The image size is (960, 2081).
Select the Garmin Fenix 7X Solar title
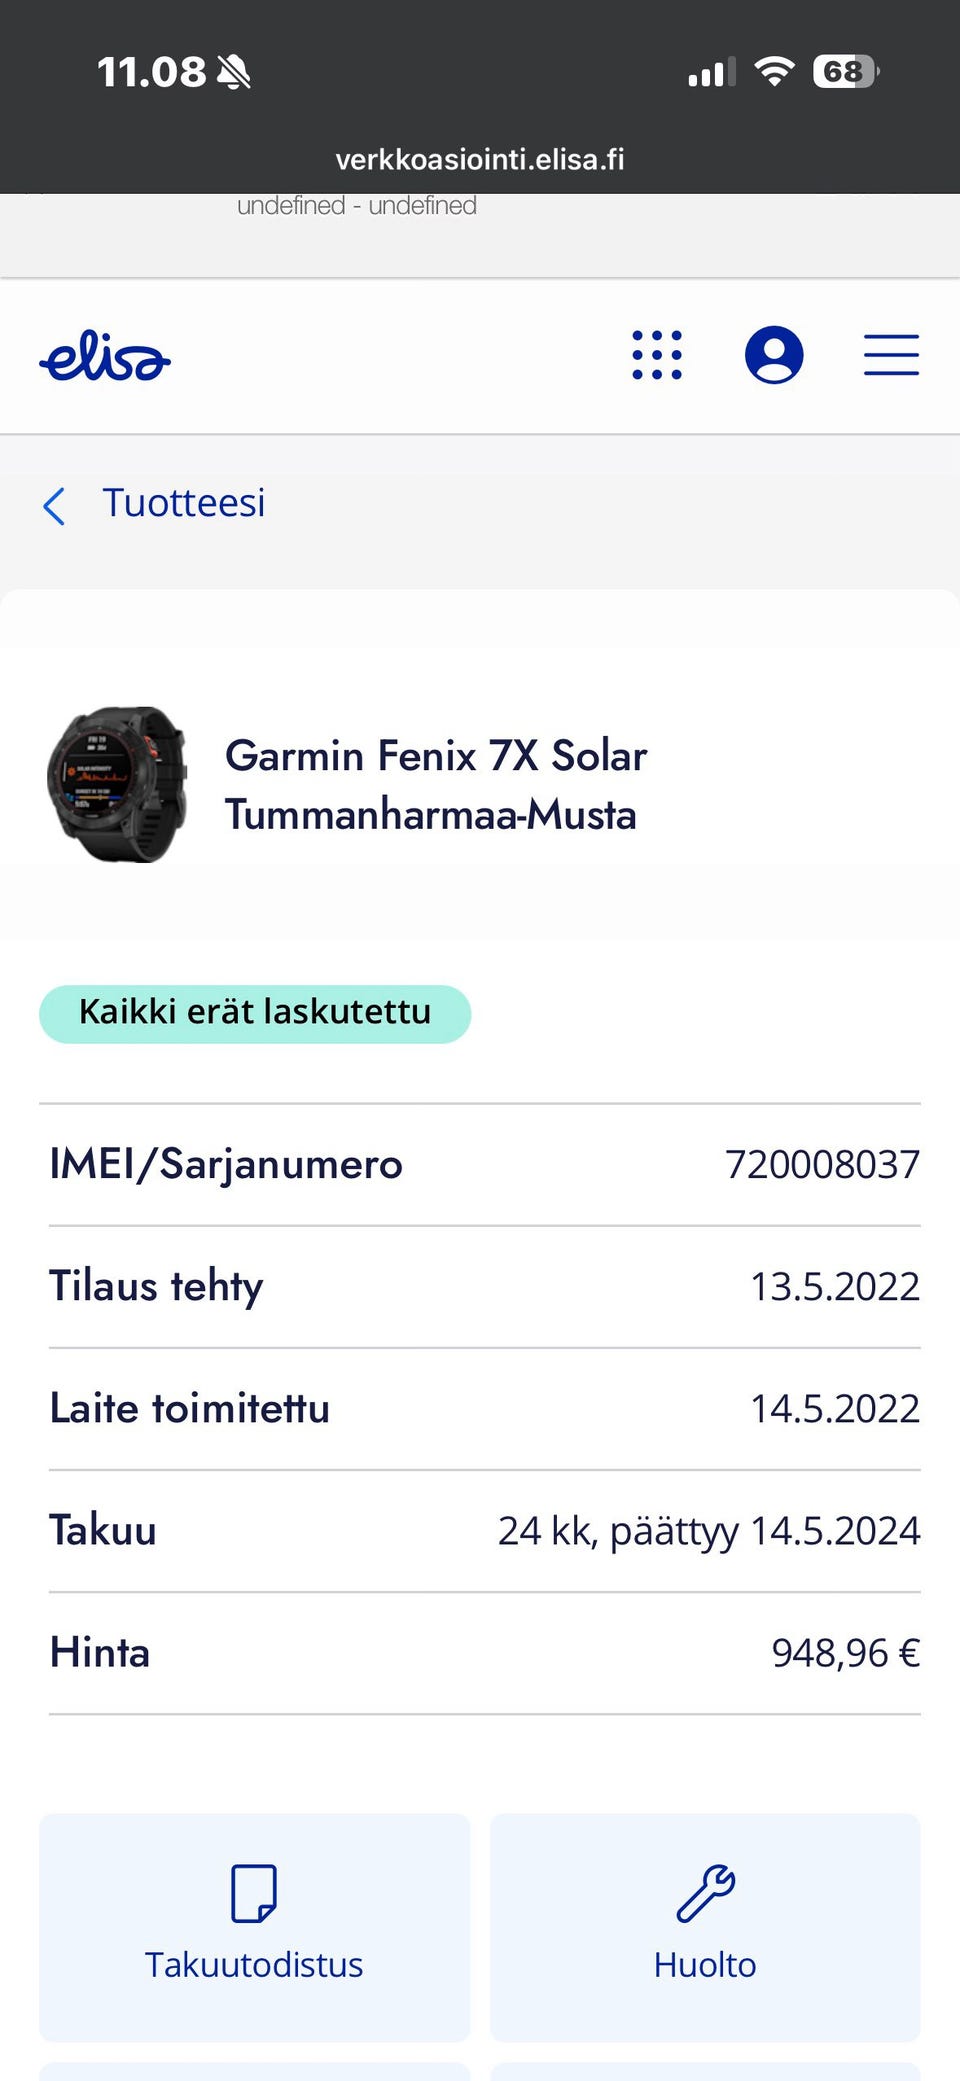(436, 785)
